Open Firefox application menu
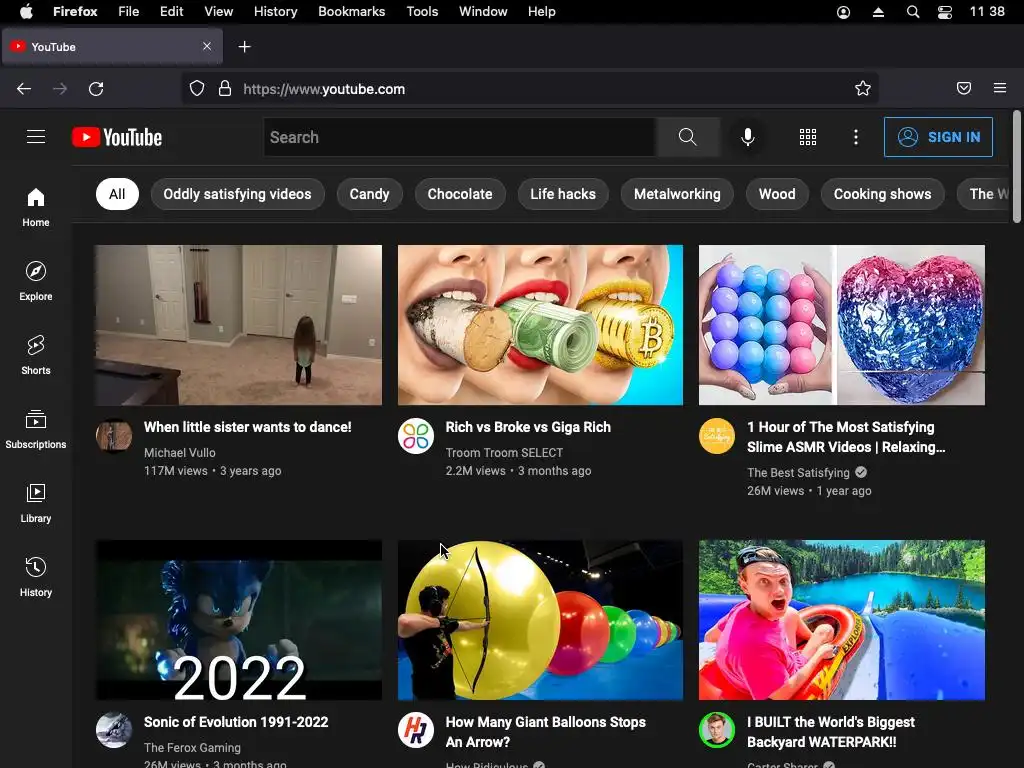This screenshot has width=1024, height=768. click(1000, 88)
